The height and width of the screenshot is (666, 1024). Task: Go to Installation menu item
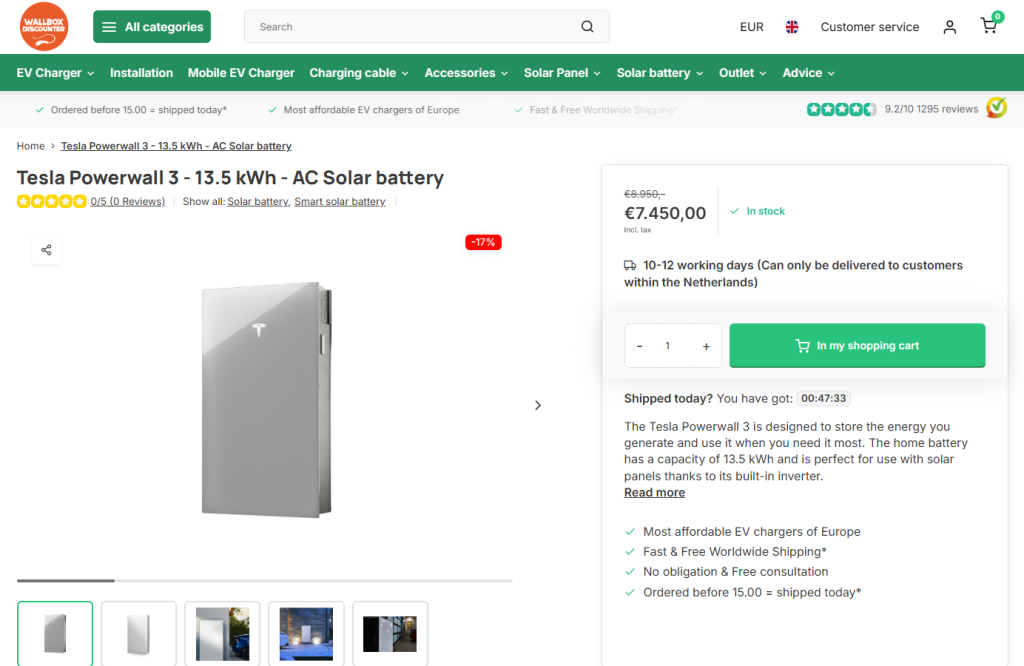[x=141, y=72]
